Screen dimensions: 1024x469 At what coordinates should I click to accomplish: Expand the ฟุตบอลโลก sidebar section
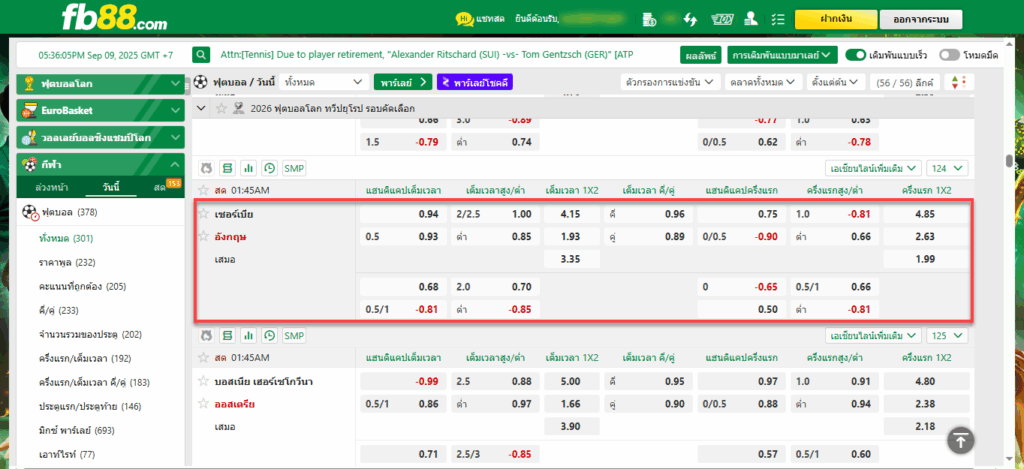101,84
